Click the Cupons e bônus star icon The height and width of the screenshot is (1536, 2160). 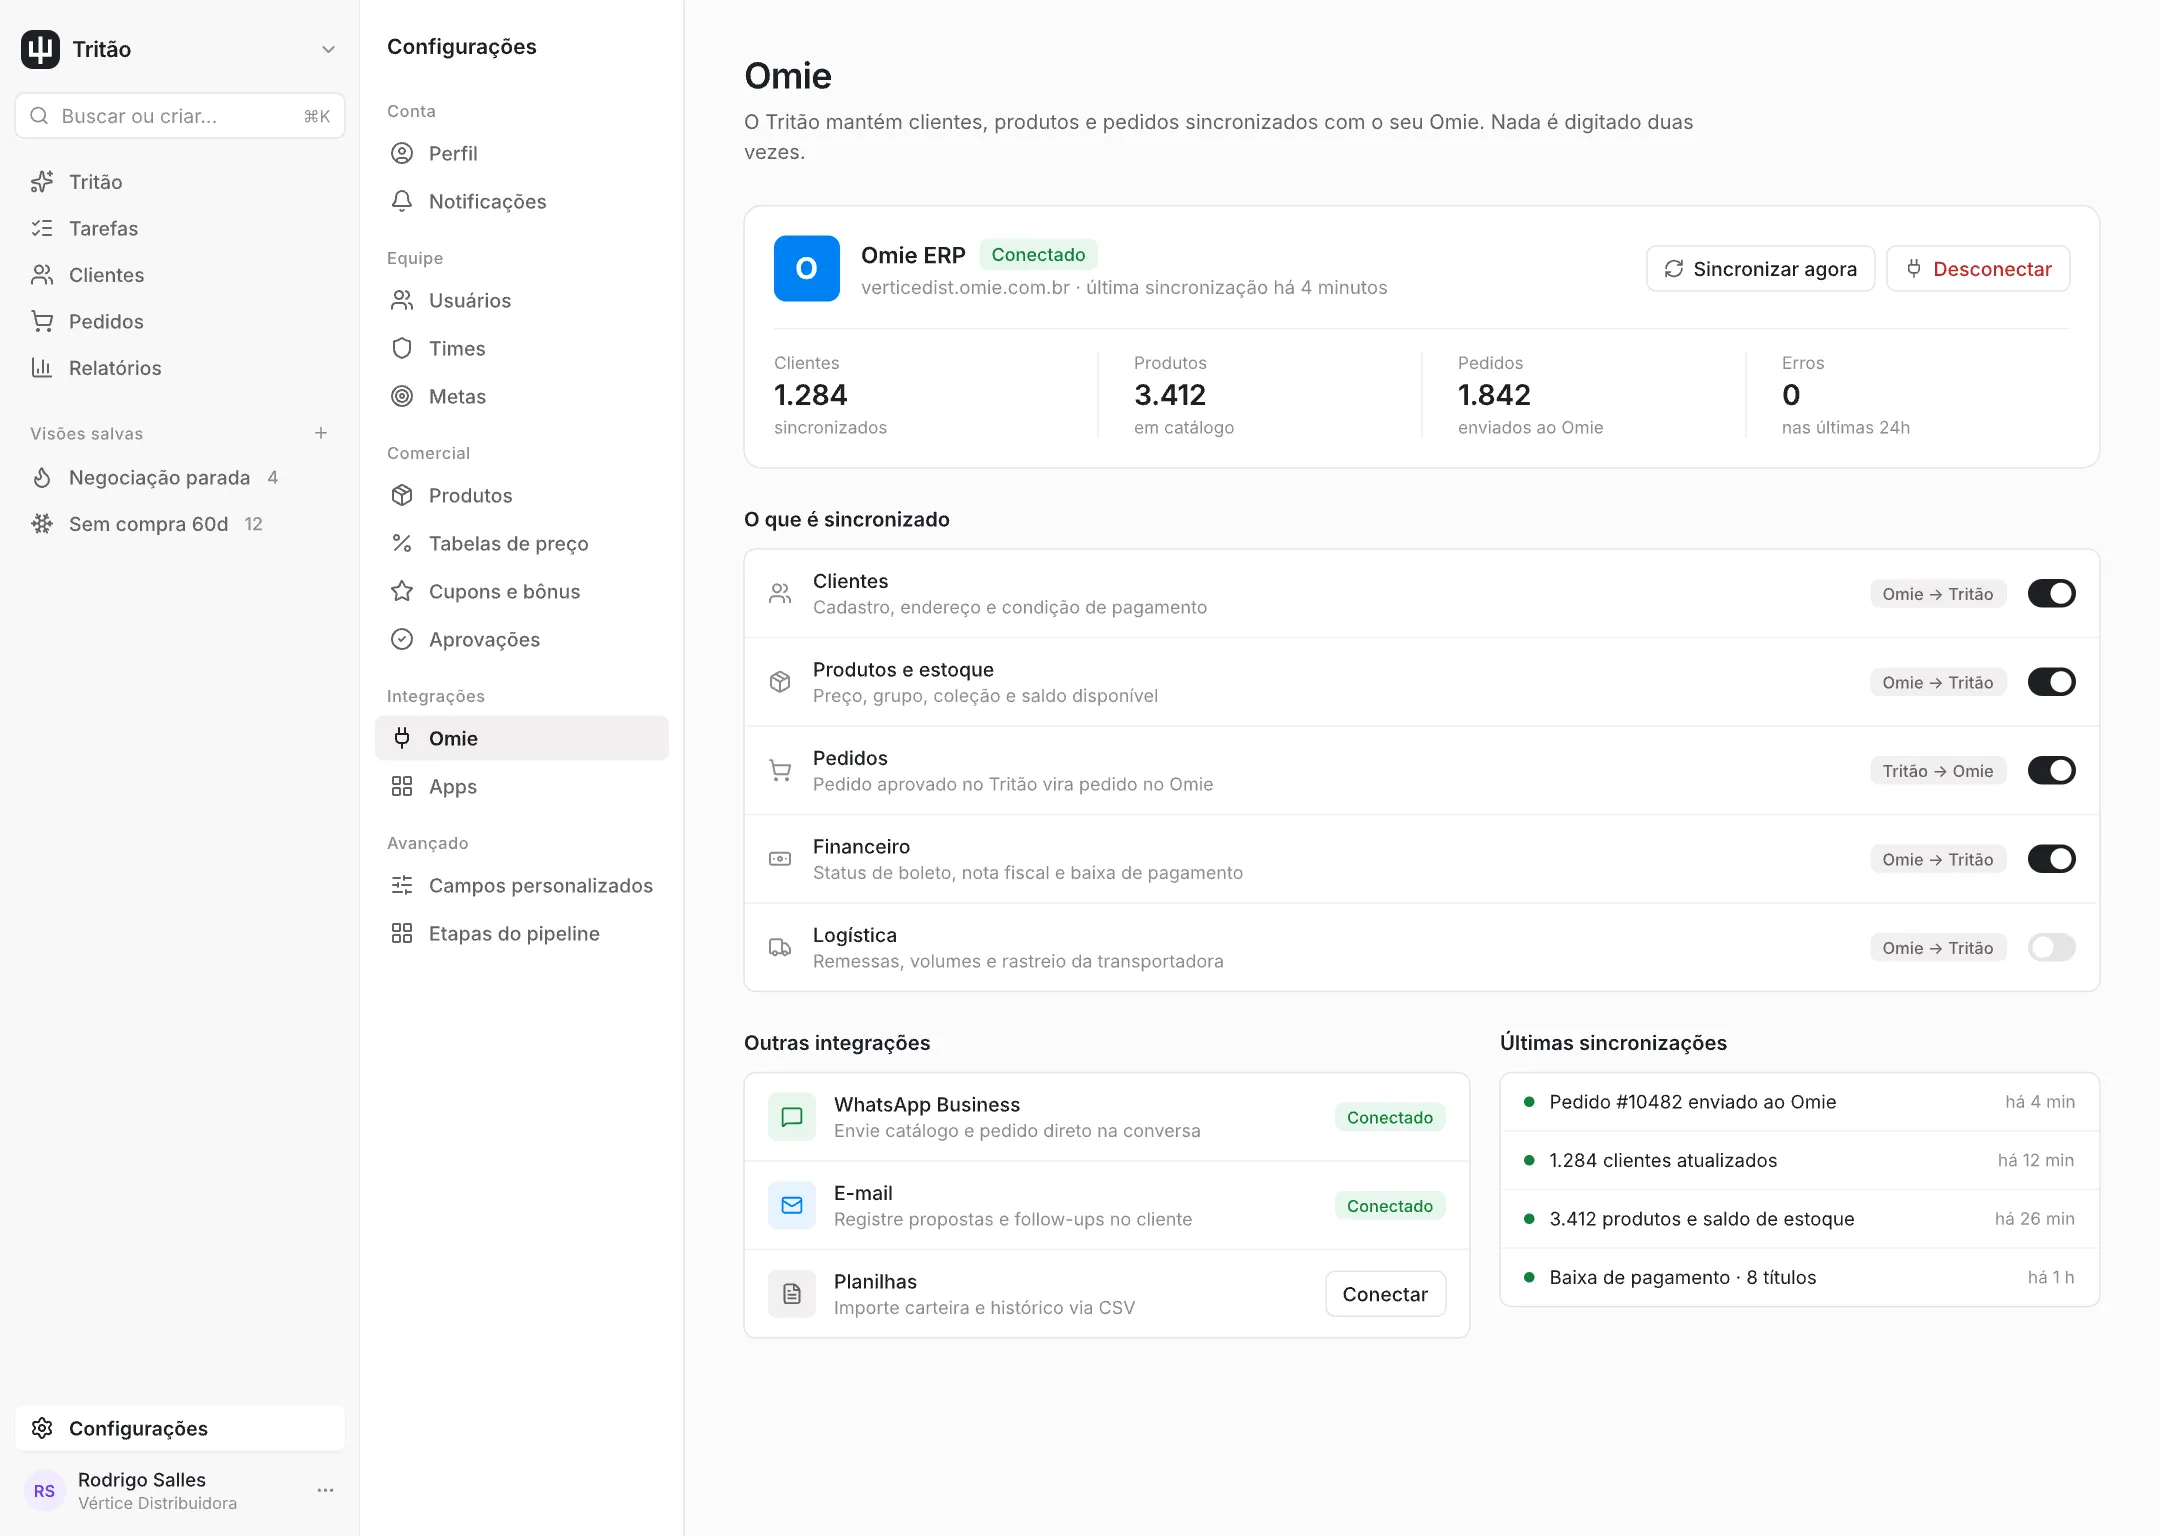click(402, 591)
